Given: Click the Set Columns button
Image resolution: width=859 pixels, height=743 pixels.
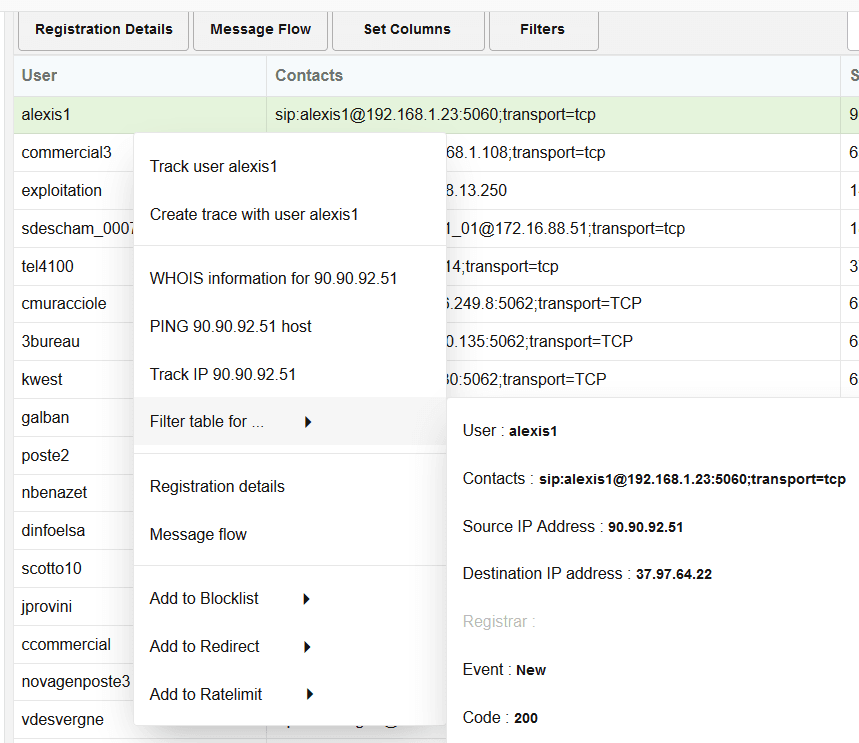Looking at the screenshot, I should [x=407, y=30].
